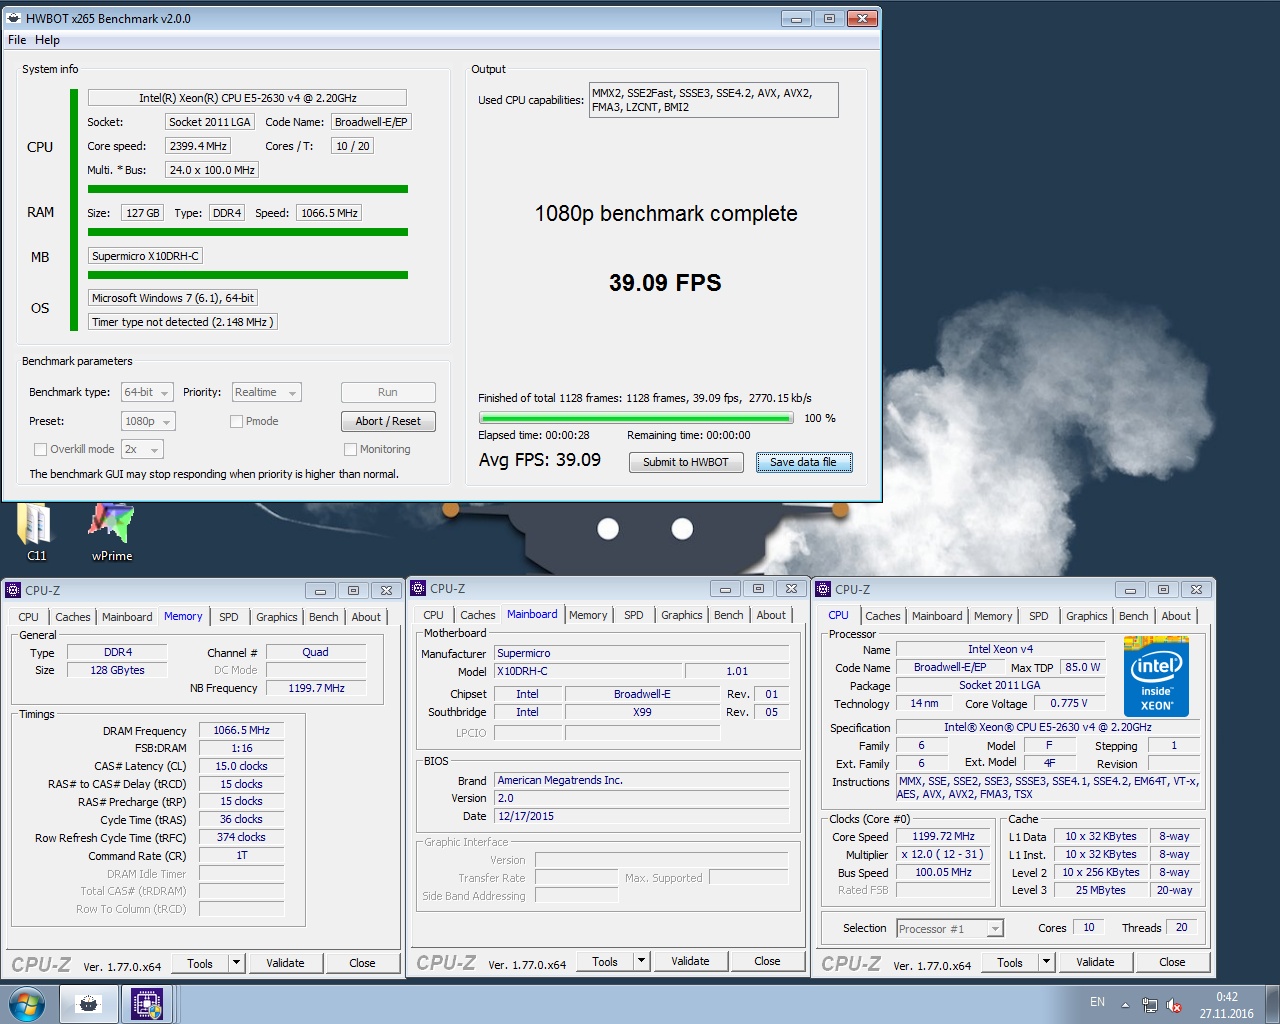Click Validate in left CPU-Z window
Viewport: 1280px width, 1024px height.
tap(285, 963)
